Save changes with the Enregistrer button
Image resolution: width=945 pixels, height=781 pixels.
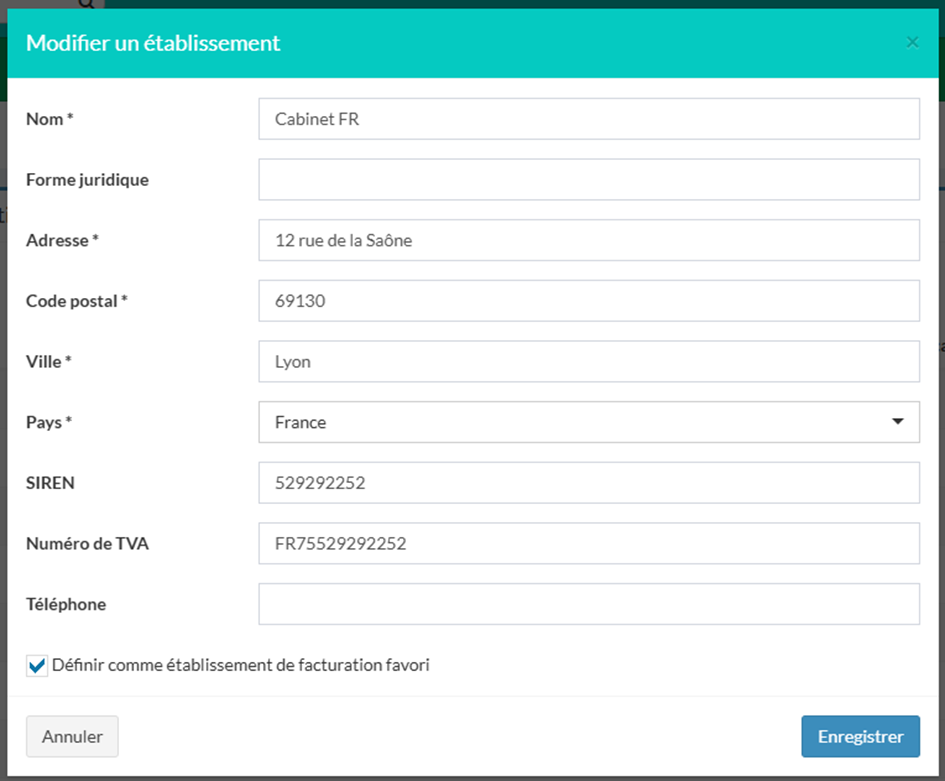[860, 737]
